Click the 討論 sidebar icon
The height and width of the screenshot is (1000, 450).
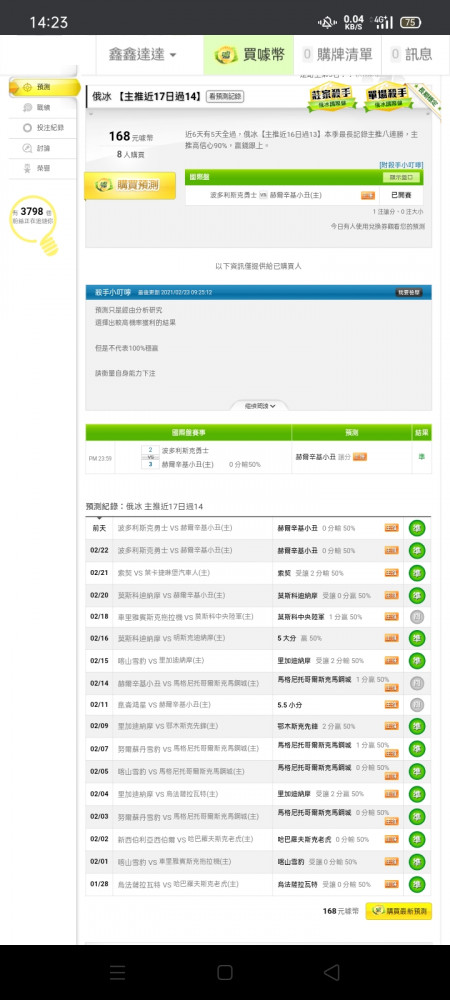[27, 148]
